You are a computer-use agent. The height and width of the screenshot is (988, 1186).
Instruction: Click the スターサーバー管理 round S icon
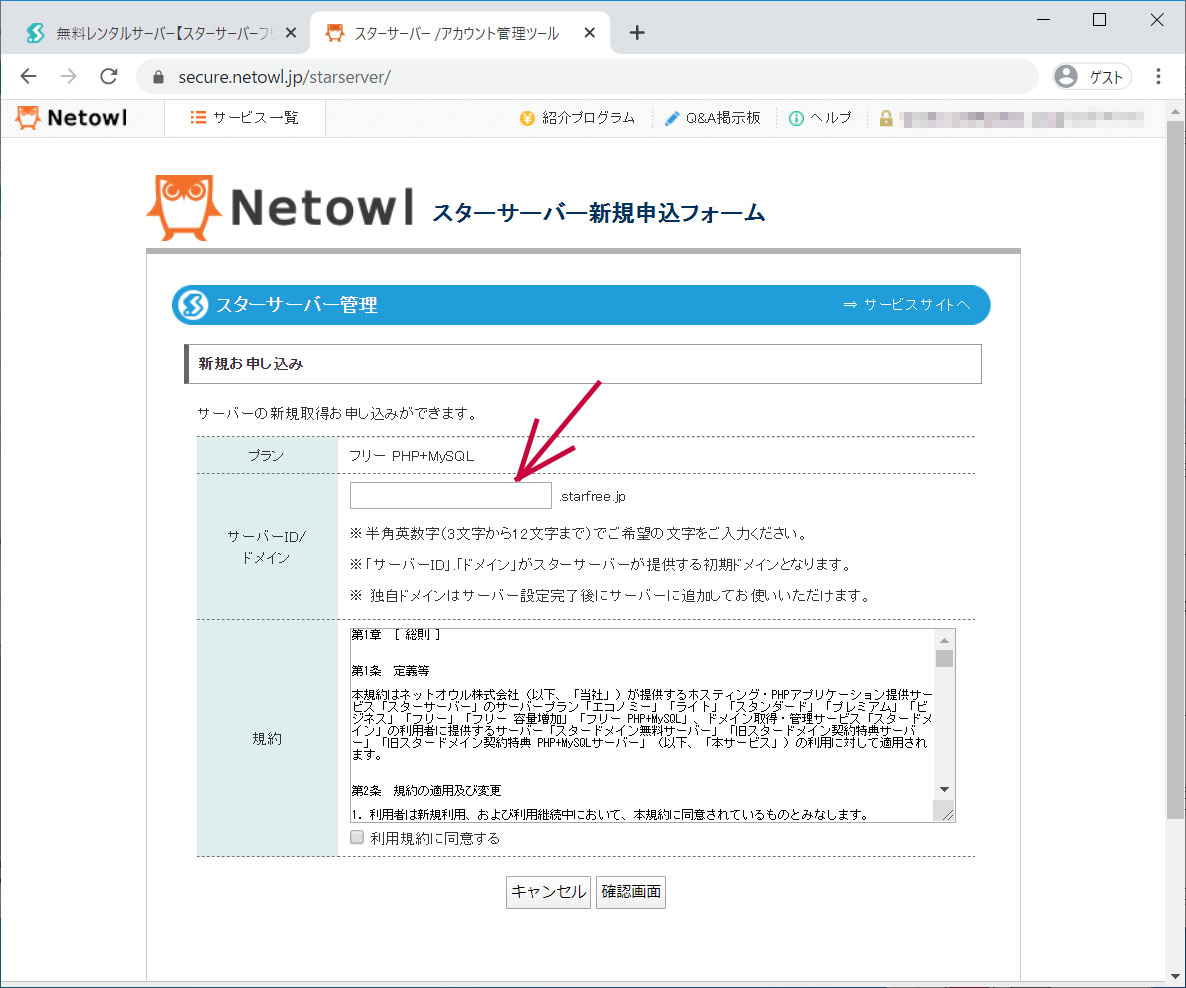192,305
